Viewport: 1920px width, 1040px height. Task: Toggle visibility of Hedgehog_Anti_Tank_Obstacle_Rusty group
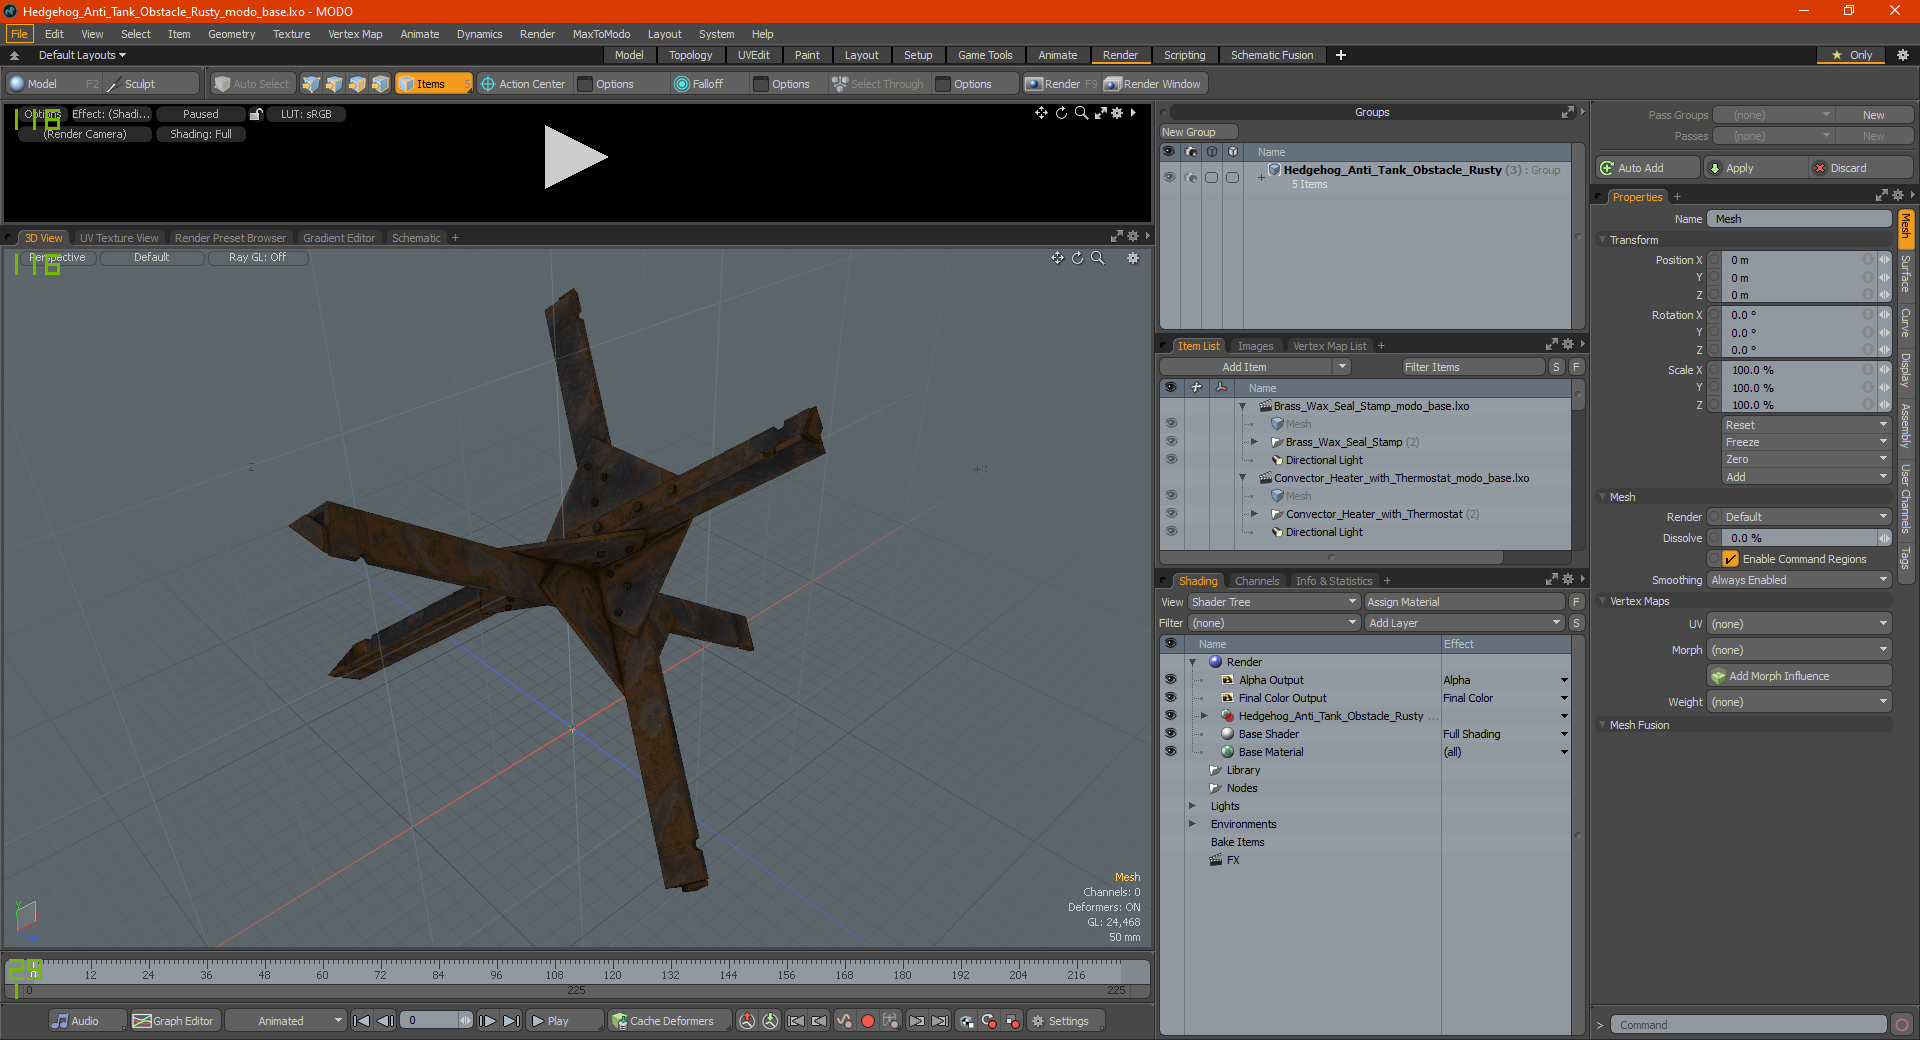(x=1169, y=177)
